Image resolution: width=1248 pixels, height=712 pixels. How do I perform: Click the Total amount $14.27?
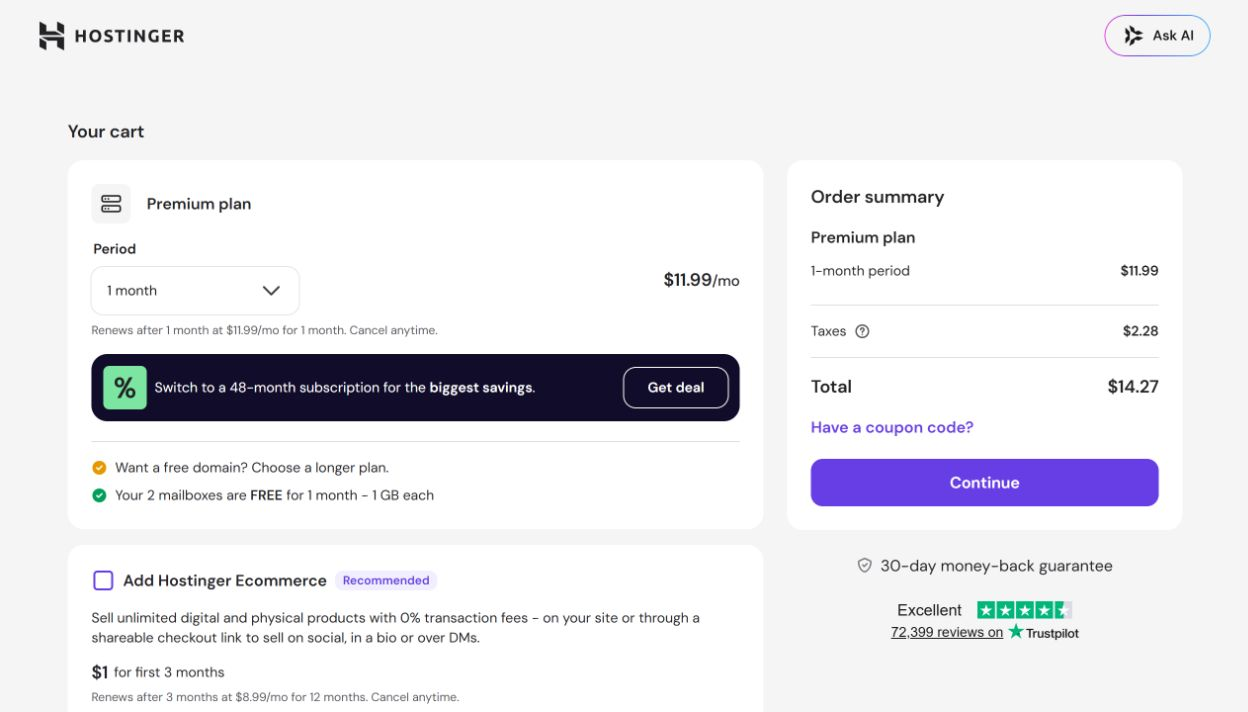(1133, 387)
